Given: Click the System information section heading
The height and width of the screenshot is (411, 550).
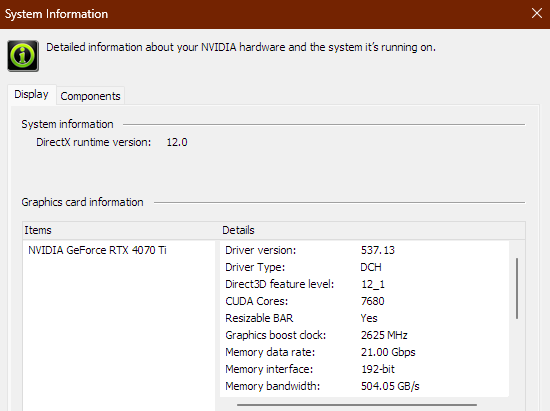Looking at the screenshot, I should 67,124.
